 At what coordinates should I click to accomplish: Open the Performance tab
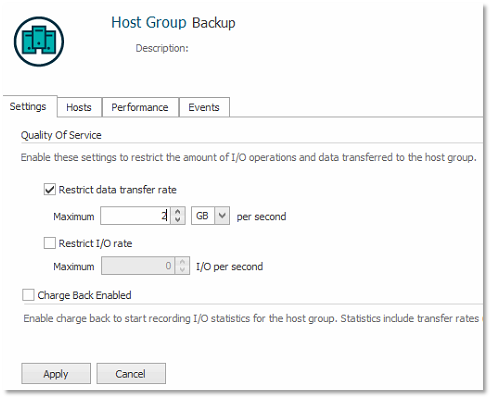tap(140, 107)
